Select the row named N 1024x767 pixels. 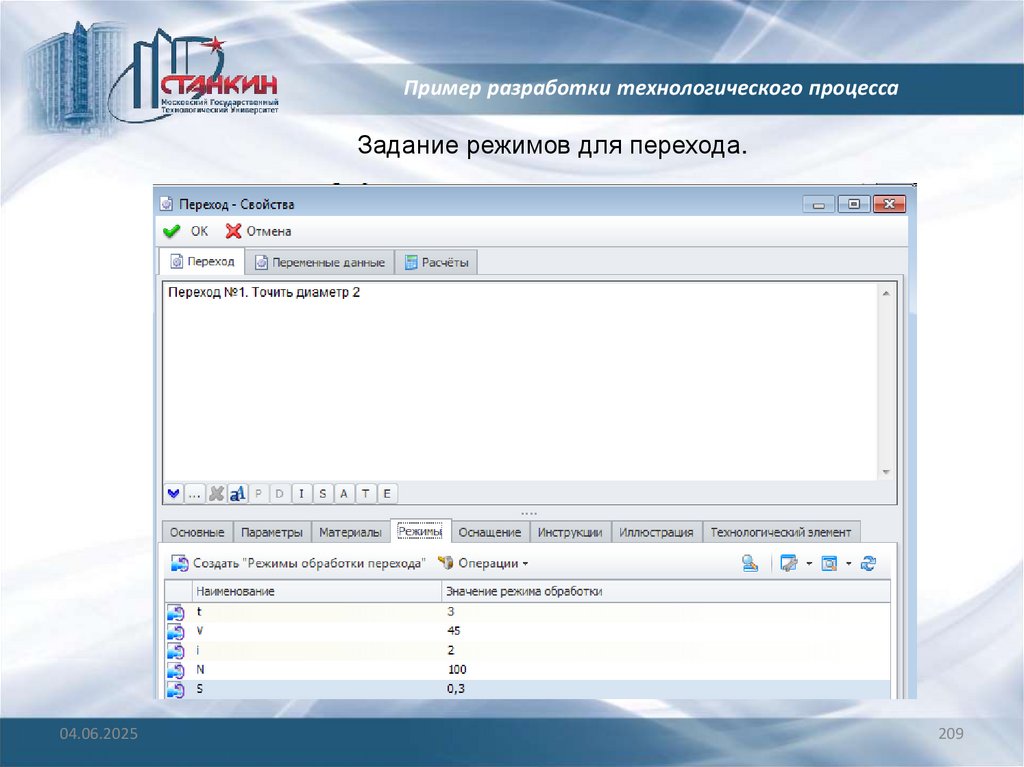(528, 670)
